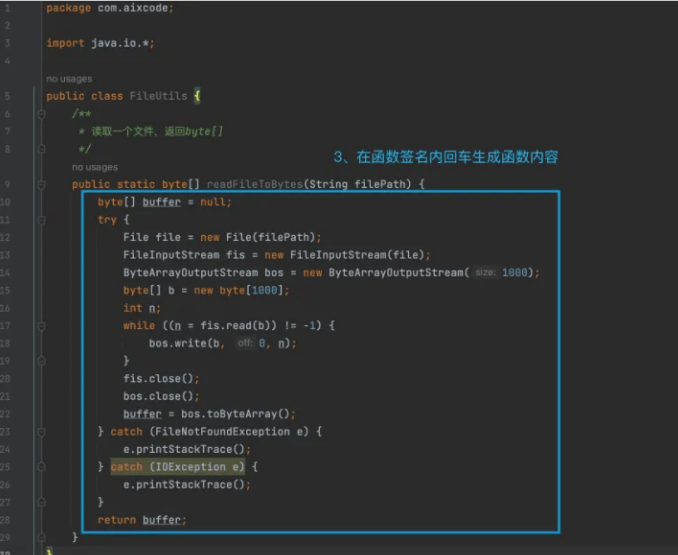Click 'java.io.*' import path
Viewport: 678px width, 555px height.
pos(120,43)
